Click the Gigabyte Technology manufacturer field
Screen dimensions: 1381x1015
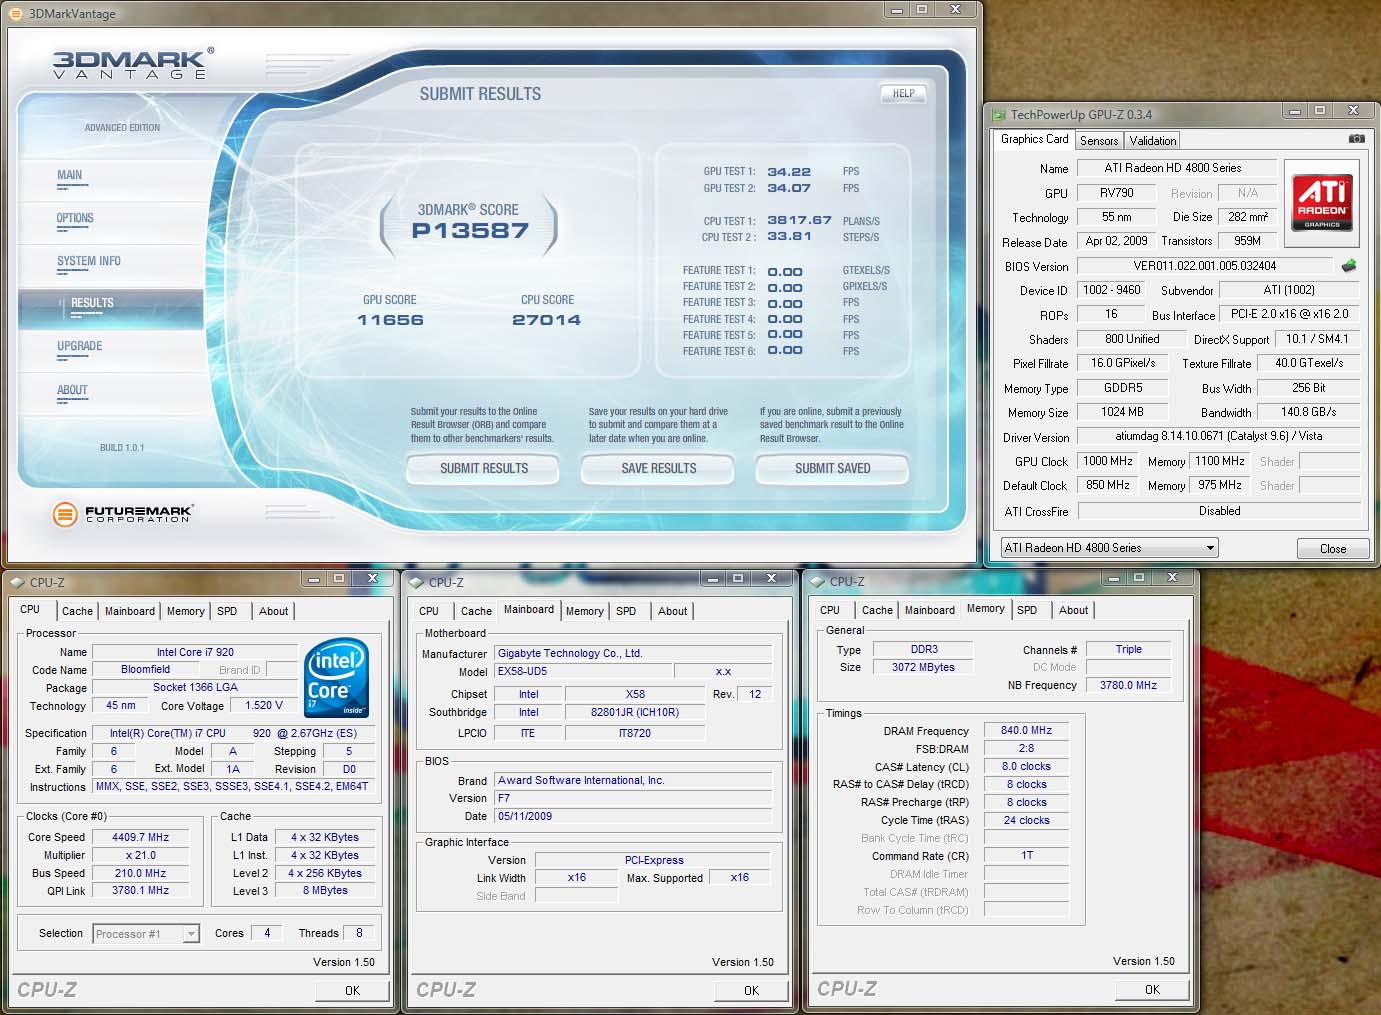click(x=634, y=653)
